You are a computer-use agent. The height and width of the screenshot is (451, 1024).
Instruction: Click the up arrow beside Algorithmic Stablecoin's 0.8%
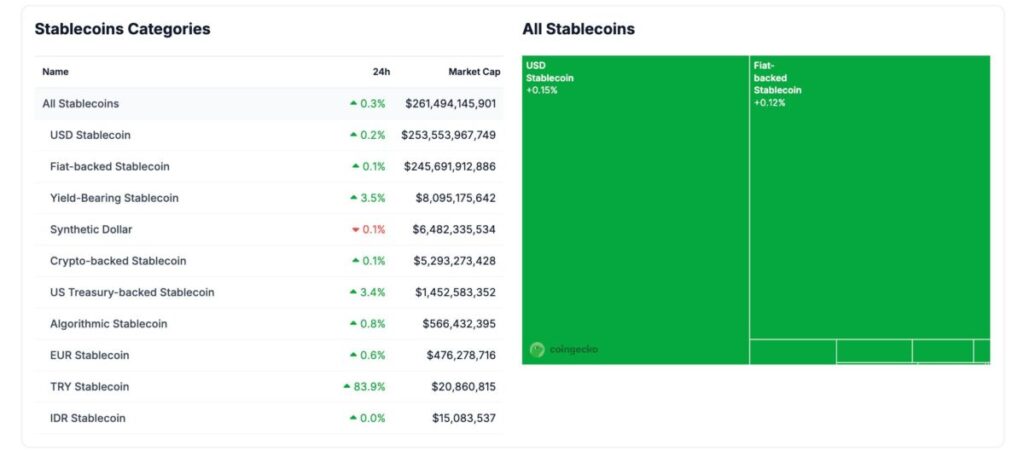tap(353, 324)
